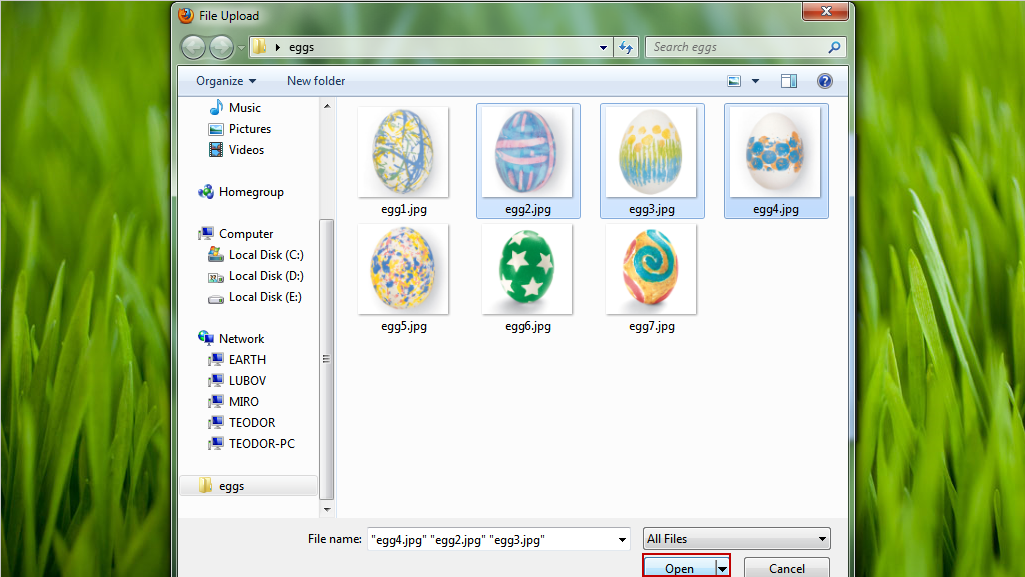Select the egg7.jpg swirl egg
Screen dimensions: 1025x577
point(651,269)
